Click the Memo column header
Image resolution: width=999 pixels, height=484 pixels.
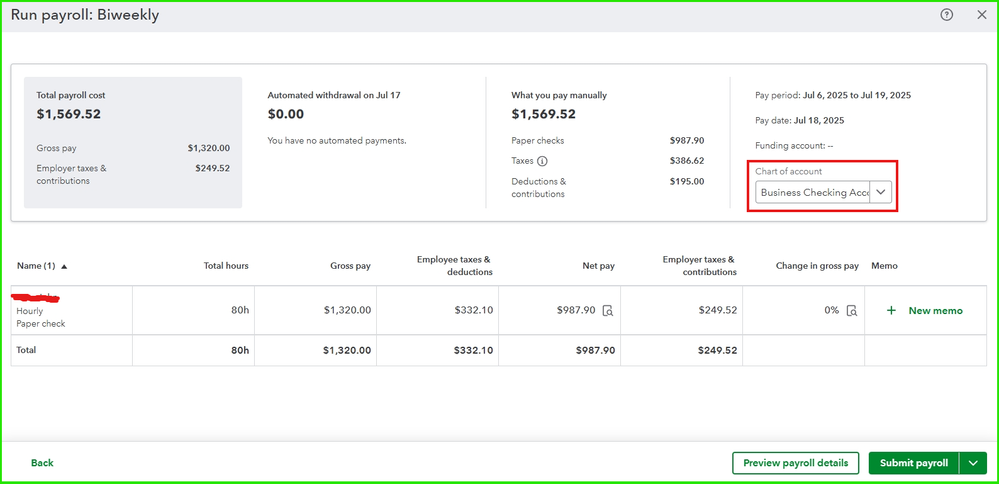(884, 266)
